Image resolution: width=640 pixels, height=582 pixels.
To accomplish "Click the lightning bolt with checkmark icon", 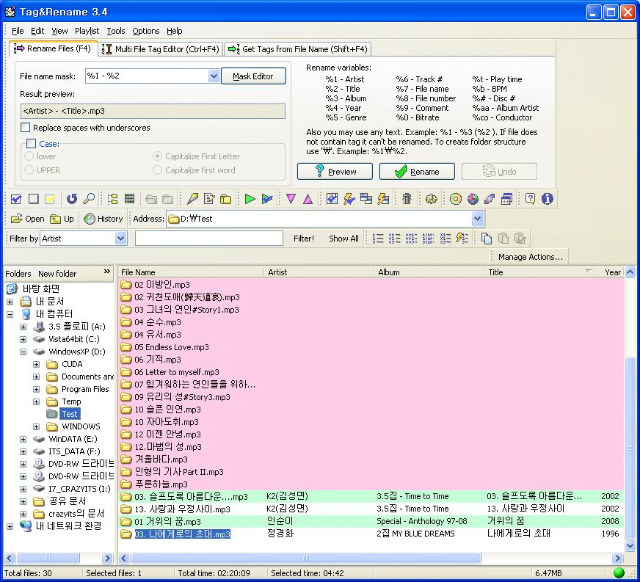I will pos(349,199).
